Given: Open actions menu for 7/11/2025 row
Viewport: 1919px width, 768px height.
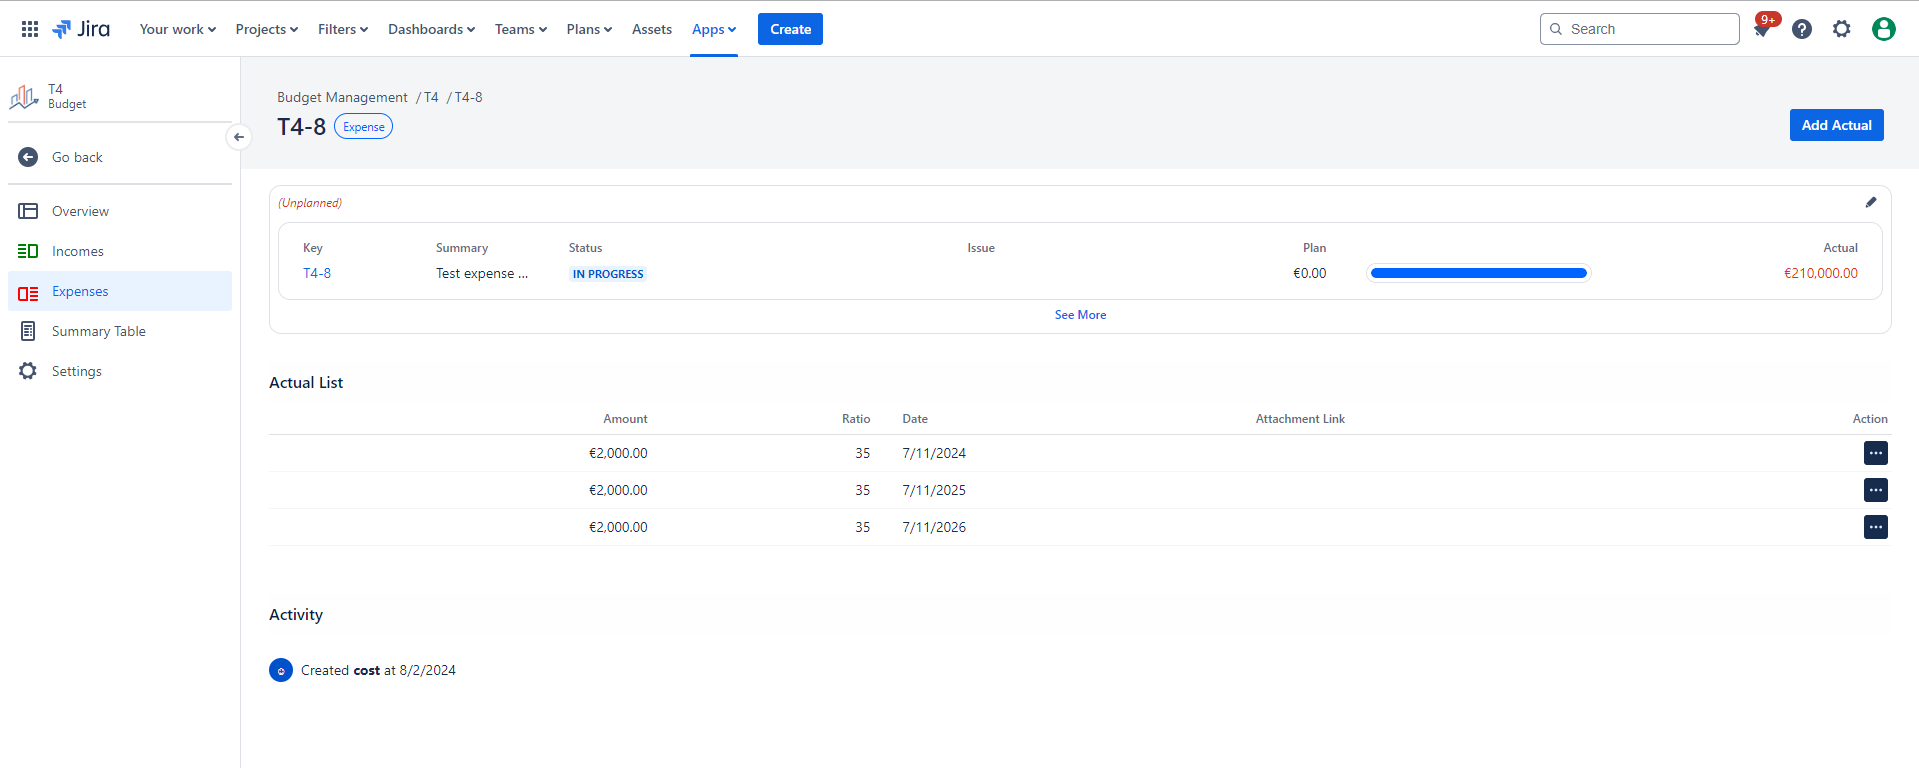Looking at the screenshot, I should (1876, 490).
